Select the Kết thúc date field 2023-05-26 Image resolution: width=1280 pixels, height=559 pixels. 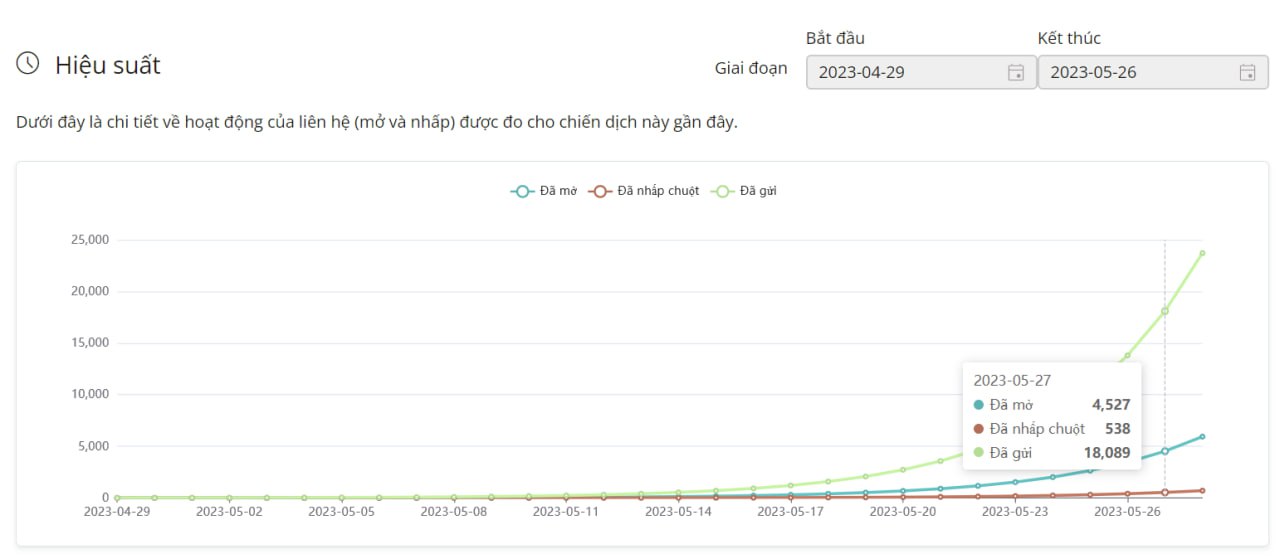tap(1135, 72)
